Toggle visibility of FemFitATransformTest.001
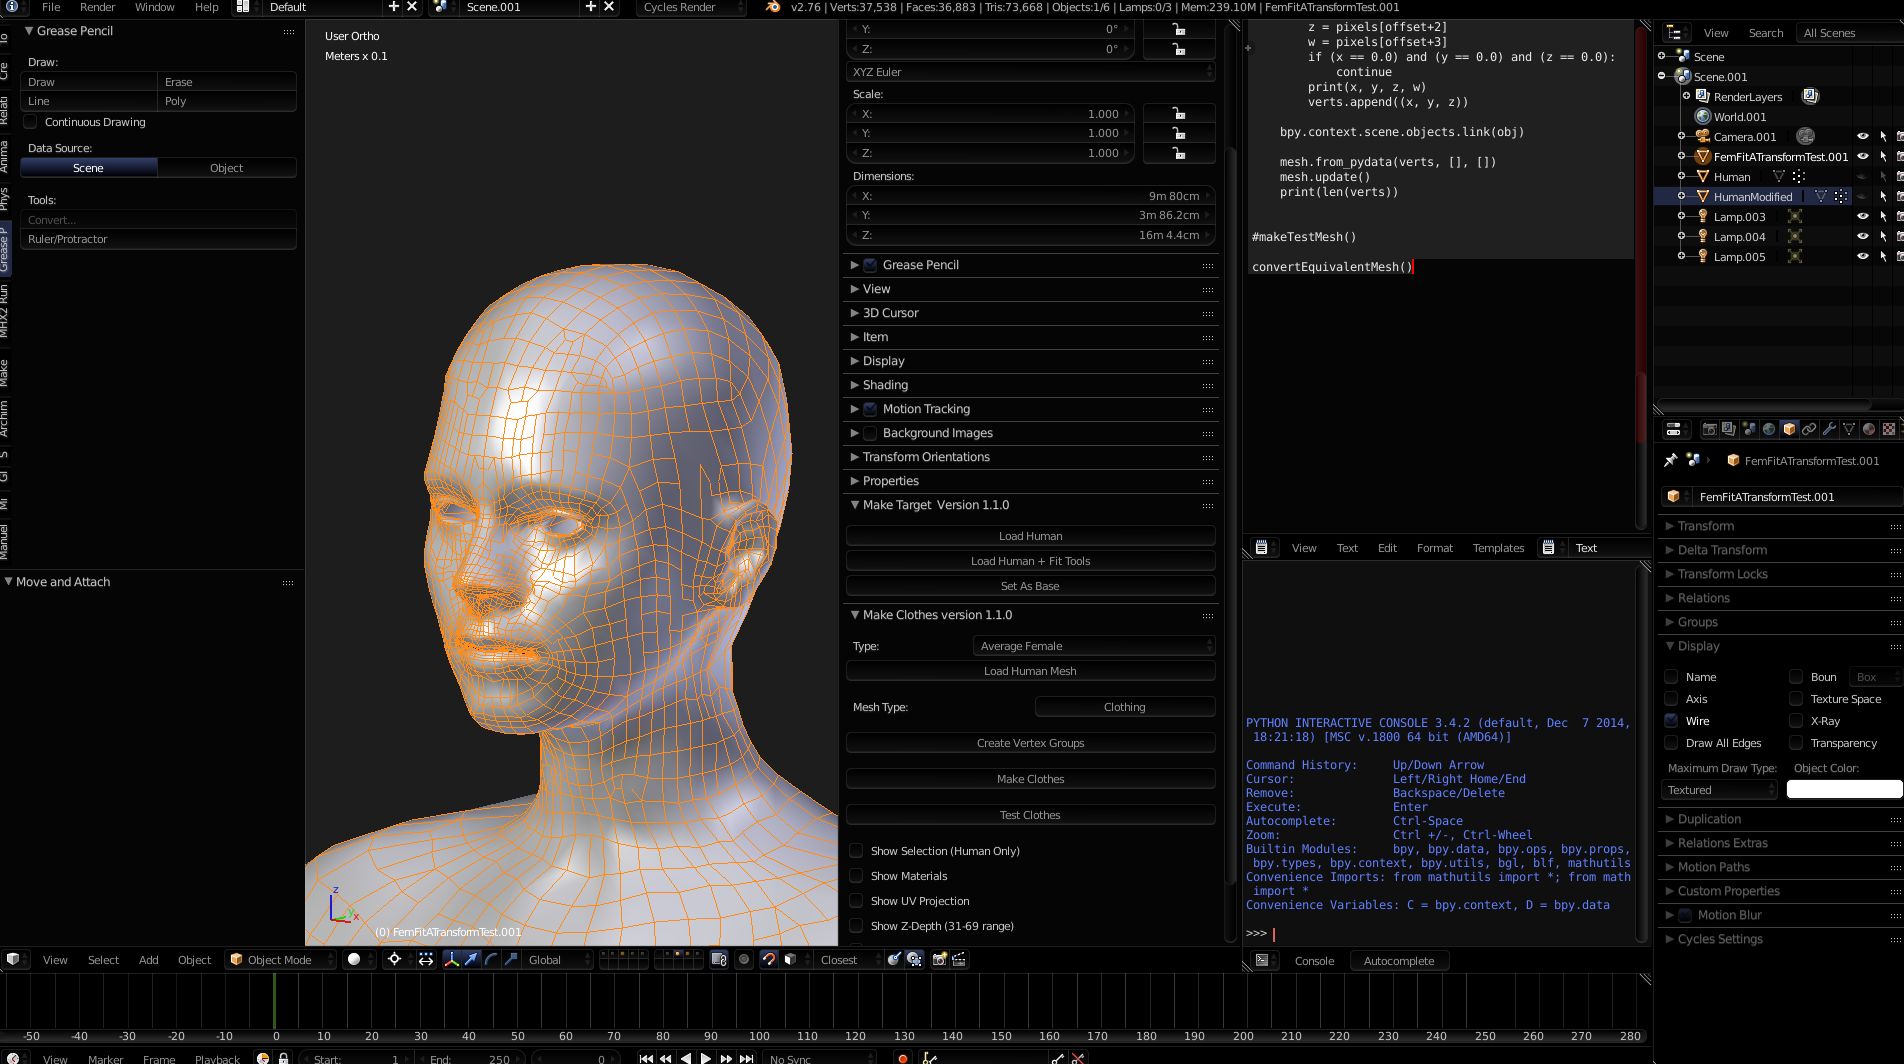 (1862, 156)
